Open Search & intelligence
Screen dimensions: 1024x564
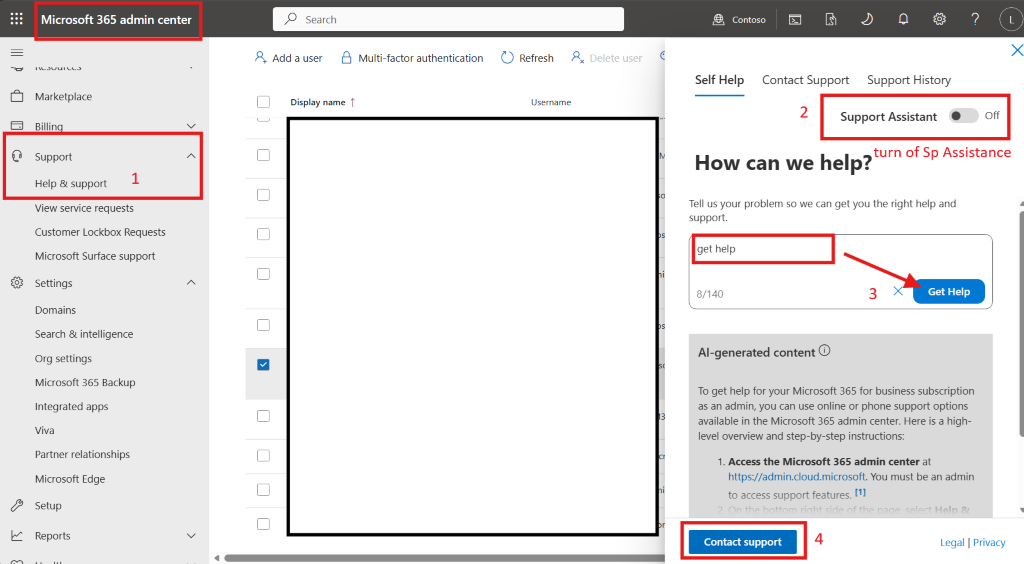(x=84, y=334)
